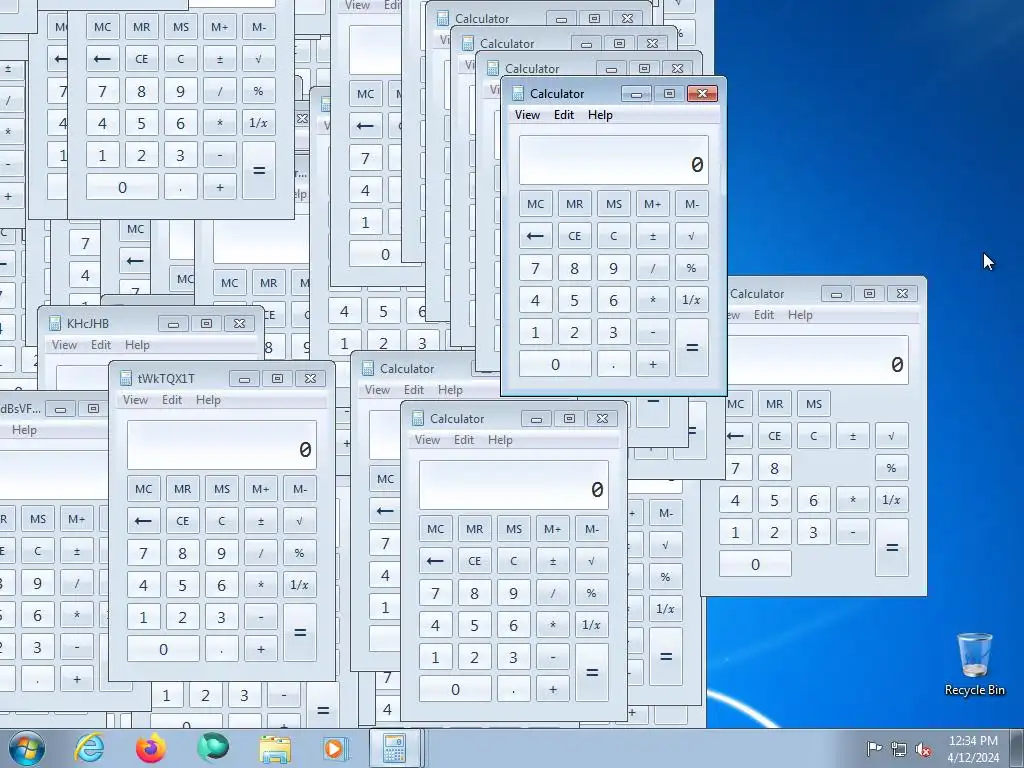Open Action Center flag in system tray
Image resolution: width=1024 pixels, height=768 pixels.
pyautogui.click(x=874, y=748)
